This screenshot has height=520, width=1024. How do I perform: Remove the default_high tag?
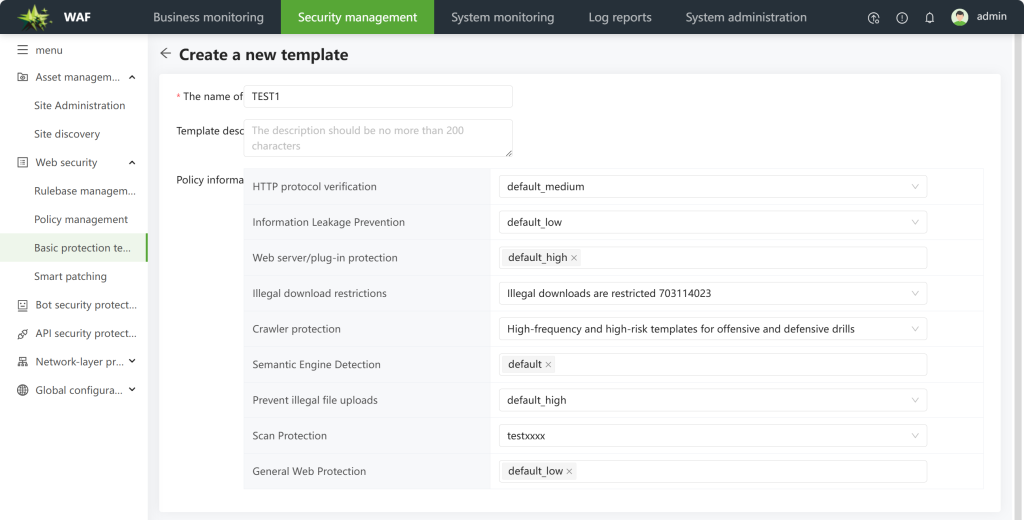click(x=574, y=258)
